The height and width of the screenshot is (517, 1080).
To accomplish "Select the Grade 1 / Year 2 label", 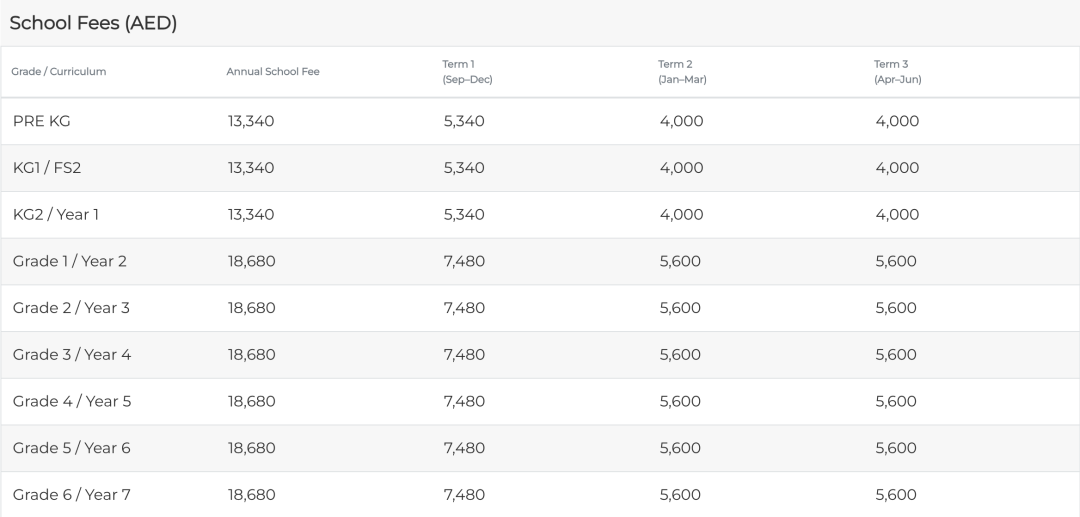I will pos(70,262).
